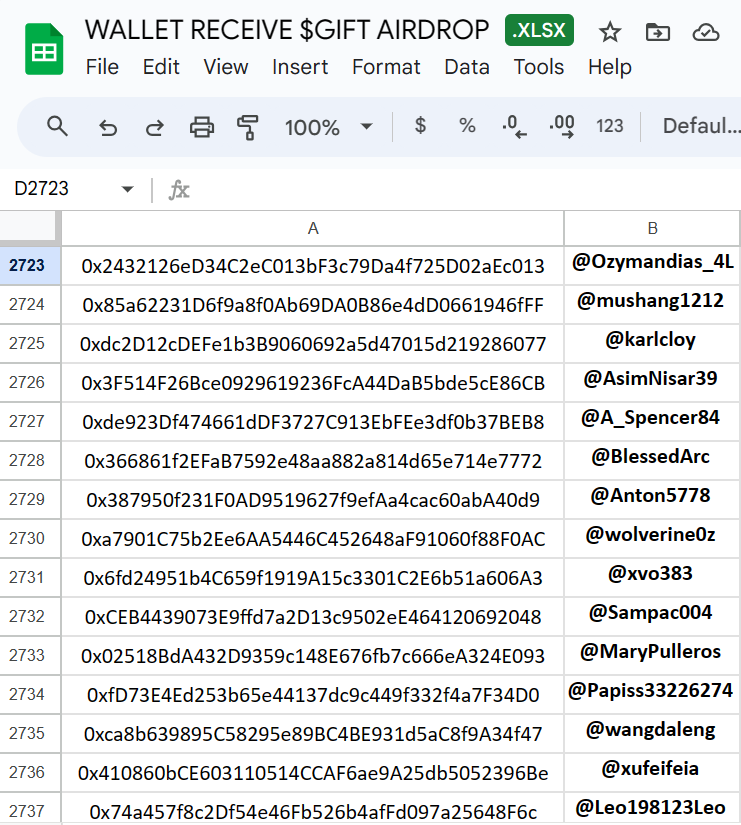The height and width of the screenshot is (825, 741).
Task: Select cell containing @karlcloy
Action: [x=652, y=344]
